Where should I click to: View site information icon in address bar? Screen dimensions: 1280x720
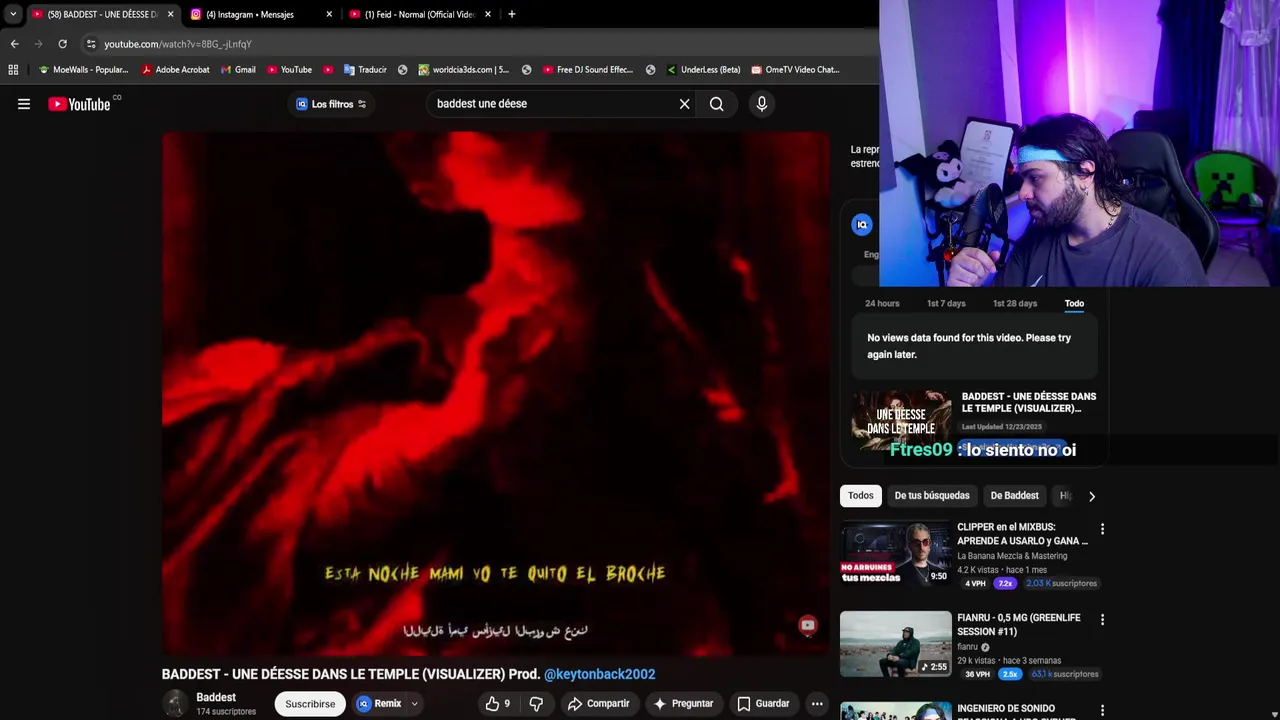tap(91, 44)
